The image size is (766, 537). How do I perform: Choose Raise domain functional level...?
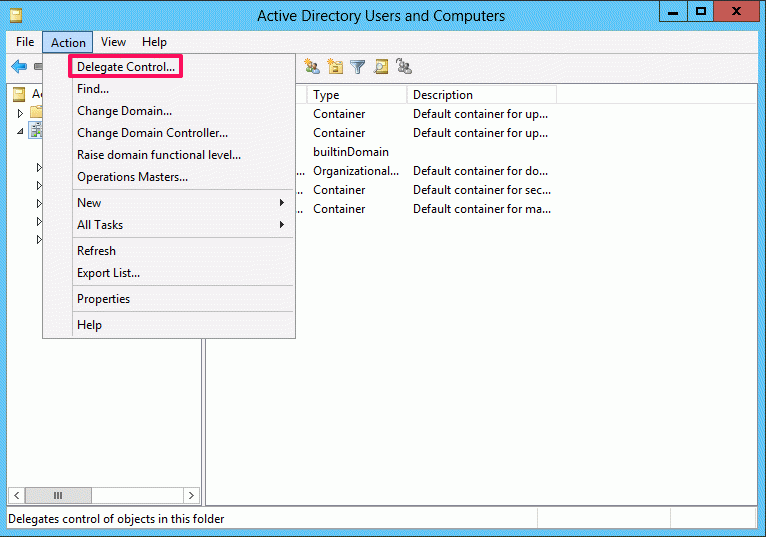pyautogui.click(x=183, y=155)
